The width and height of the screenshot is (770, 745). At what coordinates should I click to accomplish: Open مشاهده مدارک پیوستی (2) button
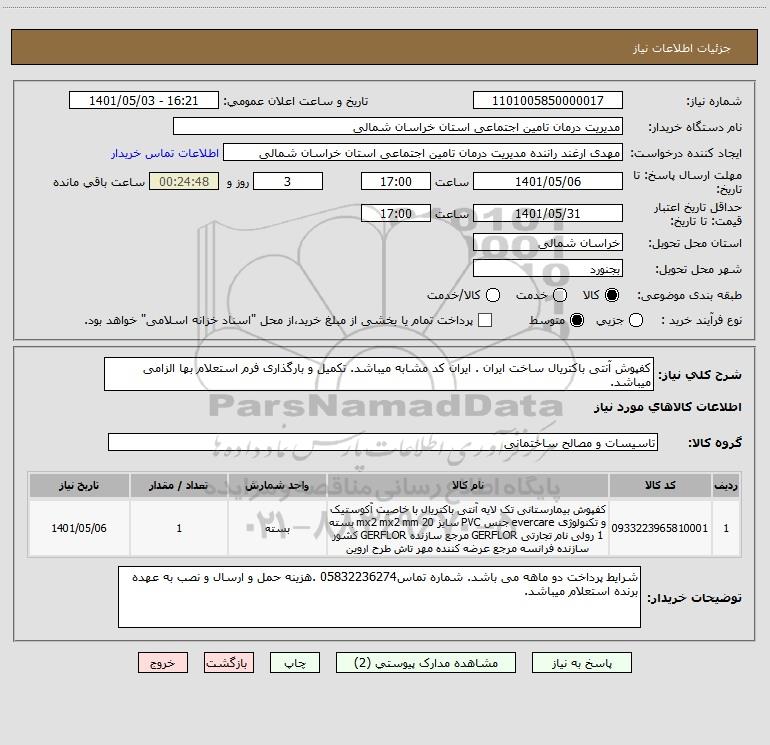[x=426, y=663]
